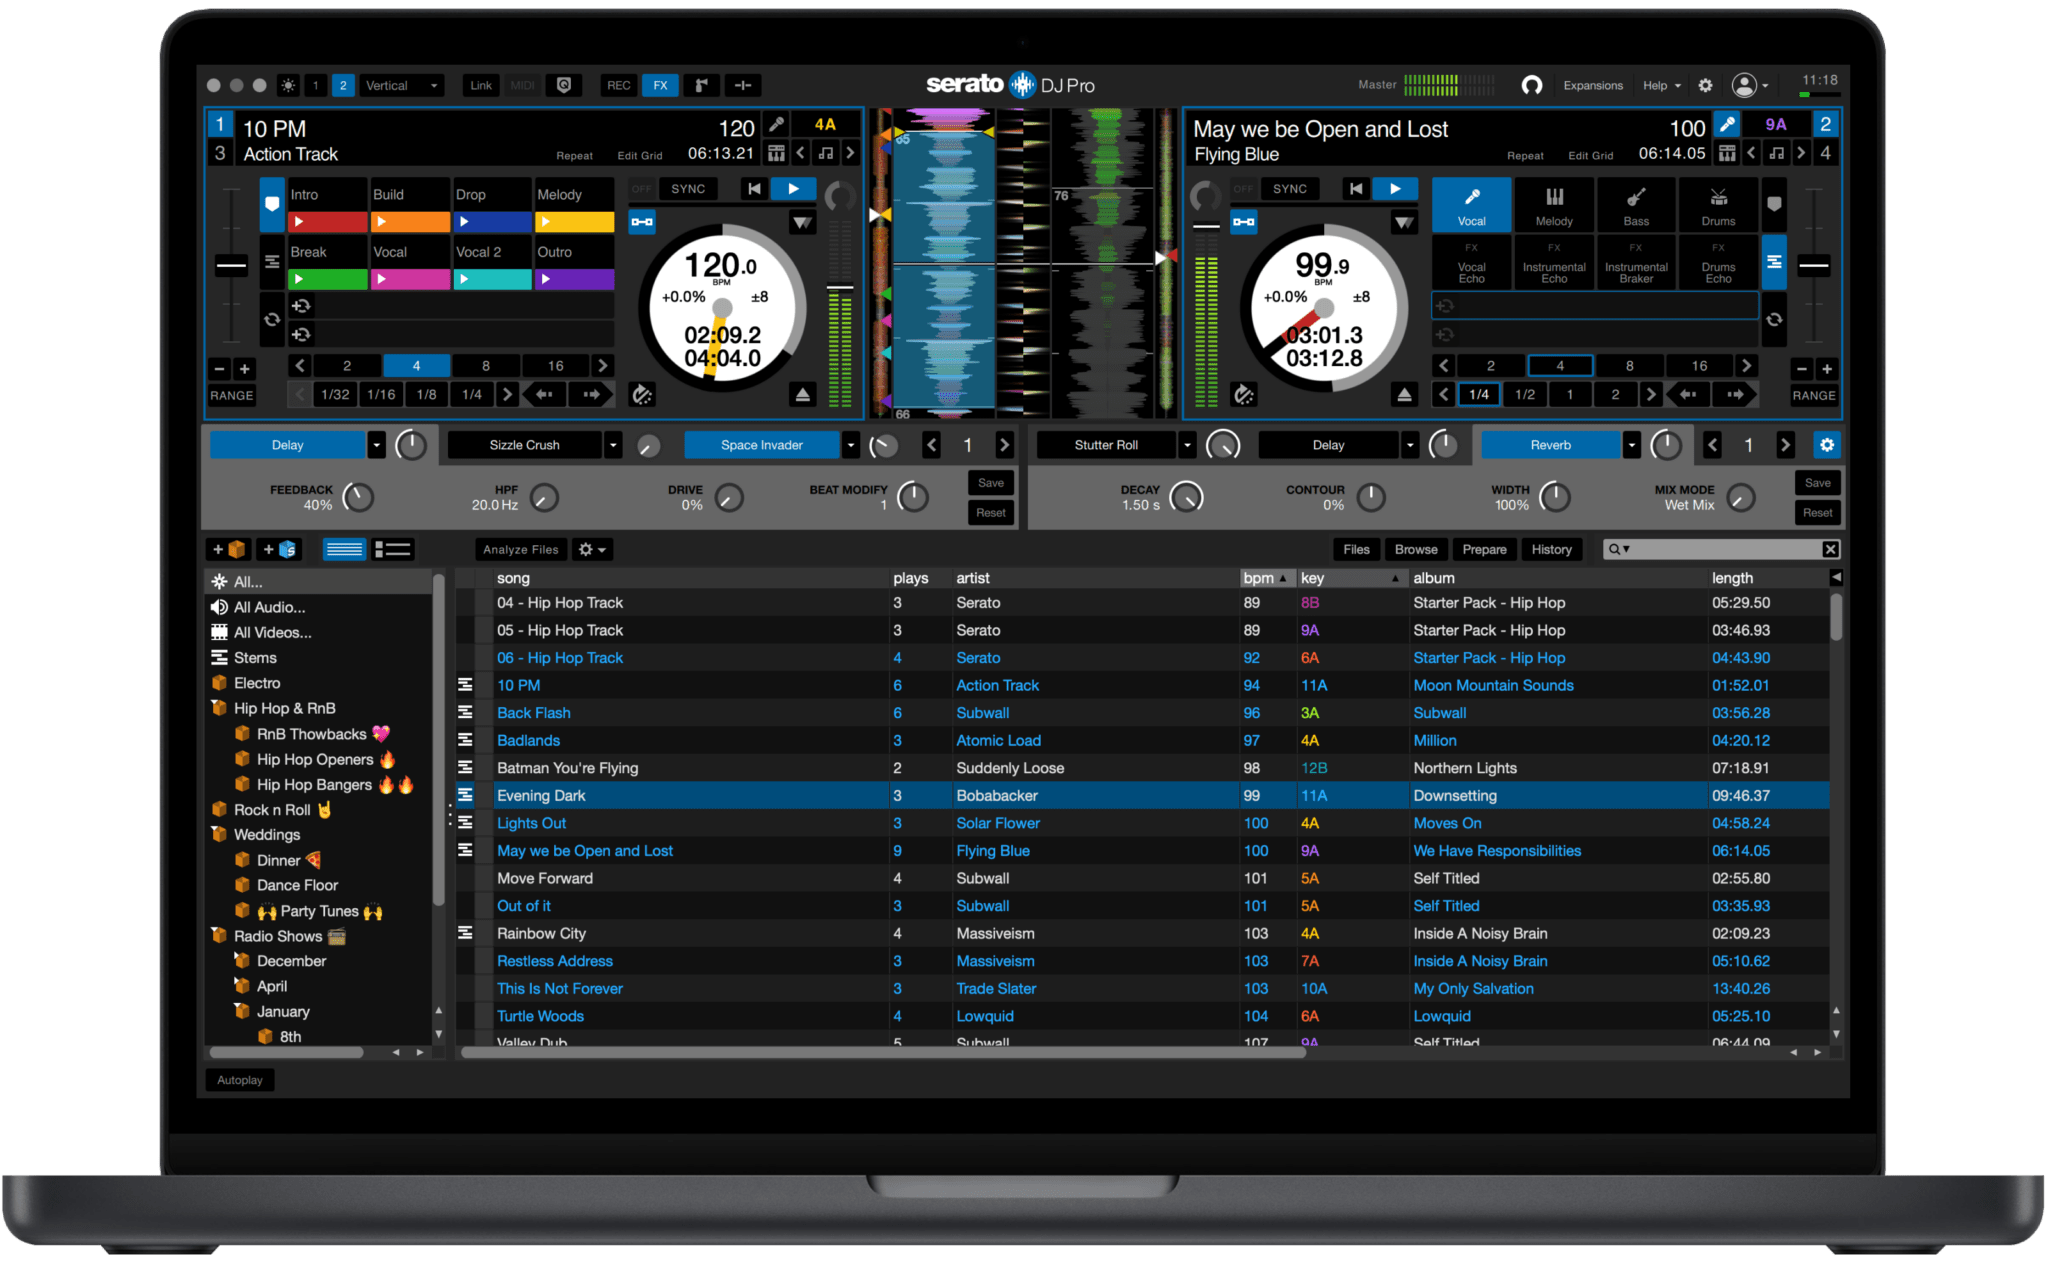Click the library search field
Viewport: 2048px width, 1266px height.
1721,549
